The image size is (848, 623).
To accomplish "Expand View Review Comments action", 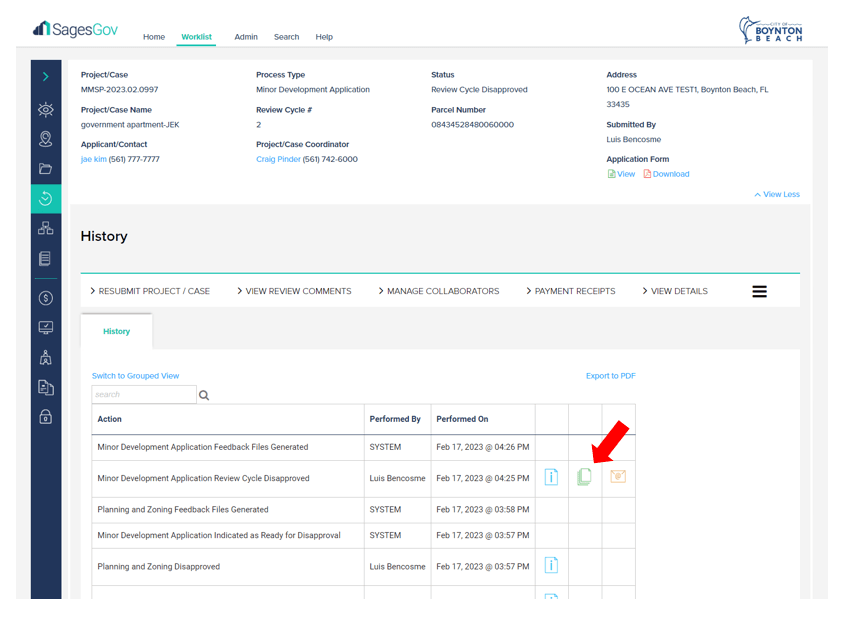I will coord(294,291).
